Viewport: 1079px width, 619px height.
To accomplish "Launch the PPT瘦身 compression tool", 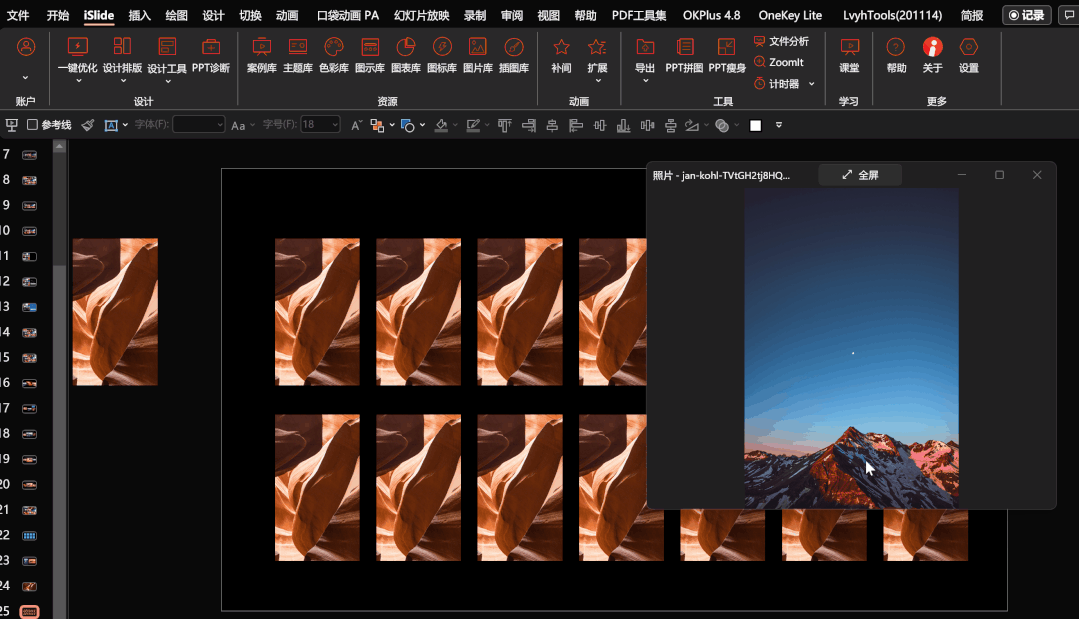I will pos(727,54).
